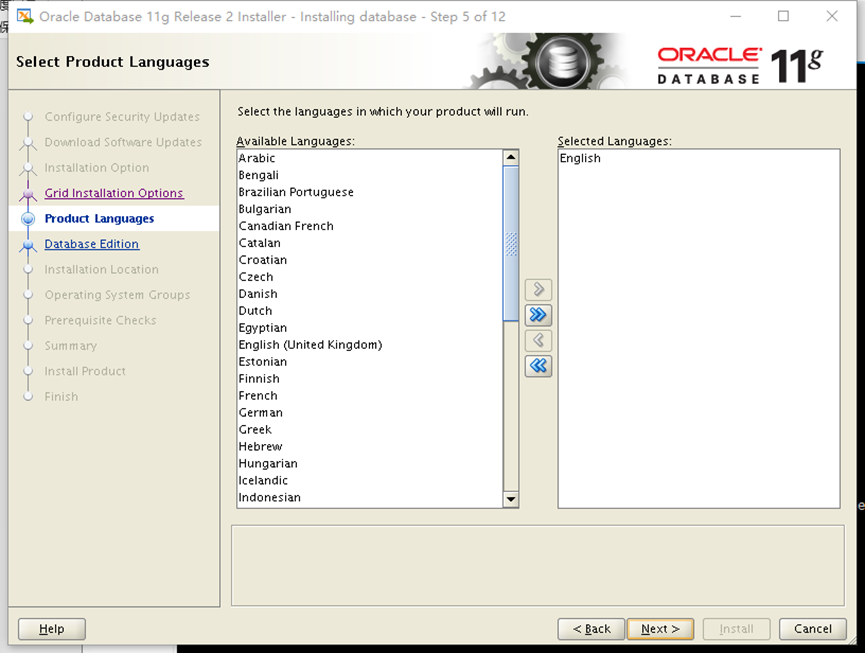The image size is (865, 653).
Task: Minimize the installer window
Action: [735, 16]
